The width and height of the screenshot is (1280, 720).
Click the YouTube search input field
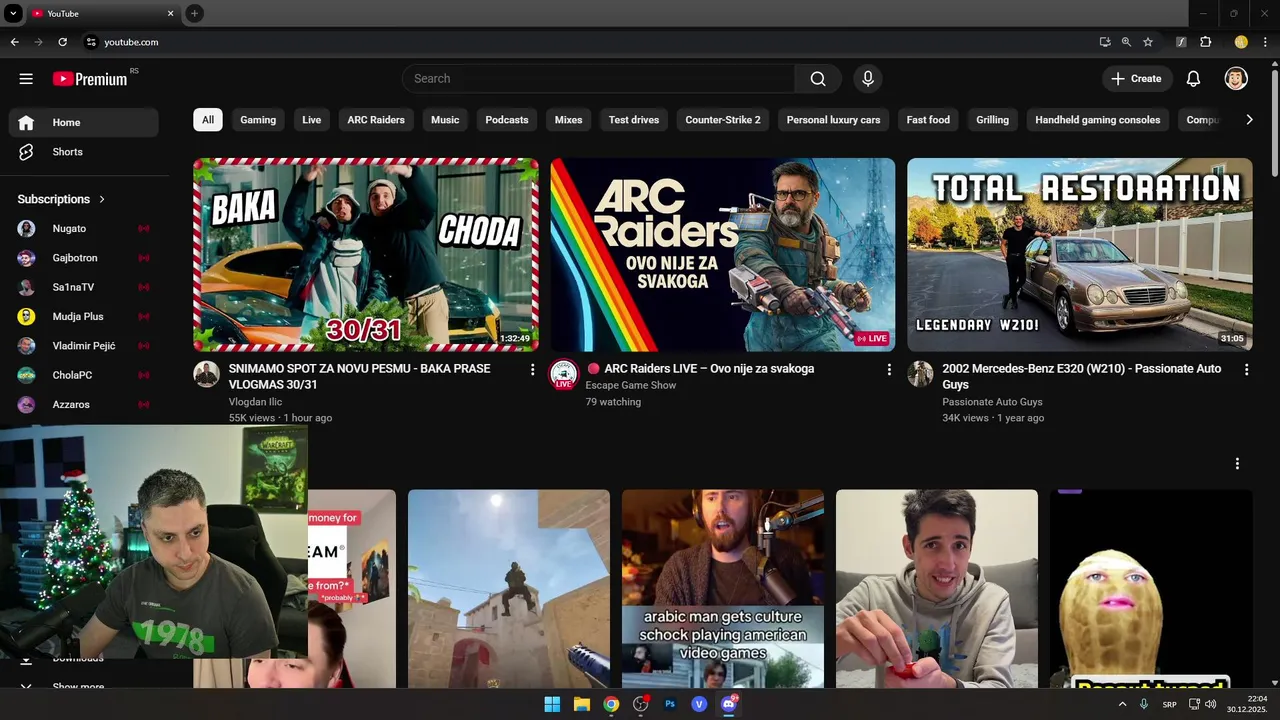[x=599, y=78]
